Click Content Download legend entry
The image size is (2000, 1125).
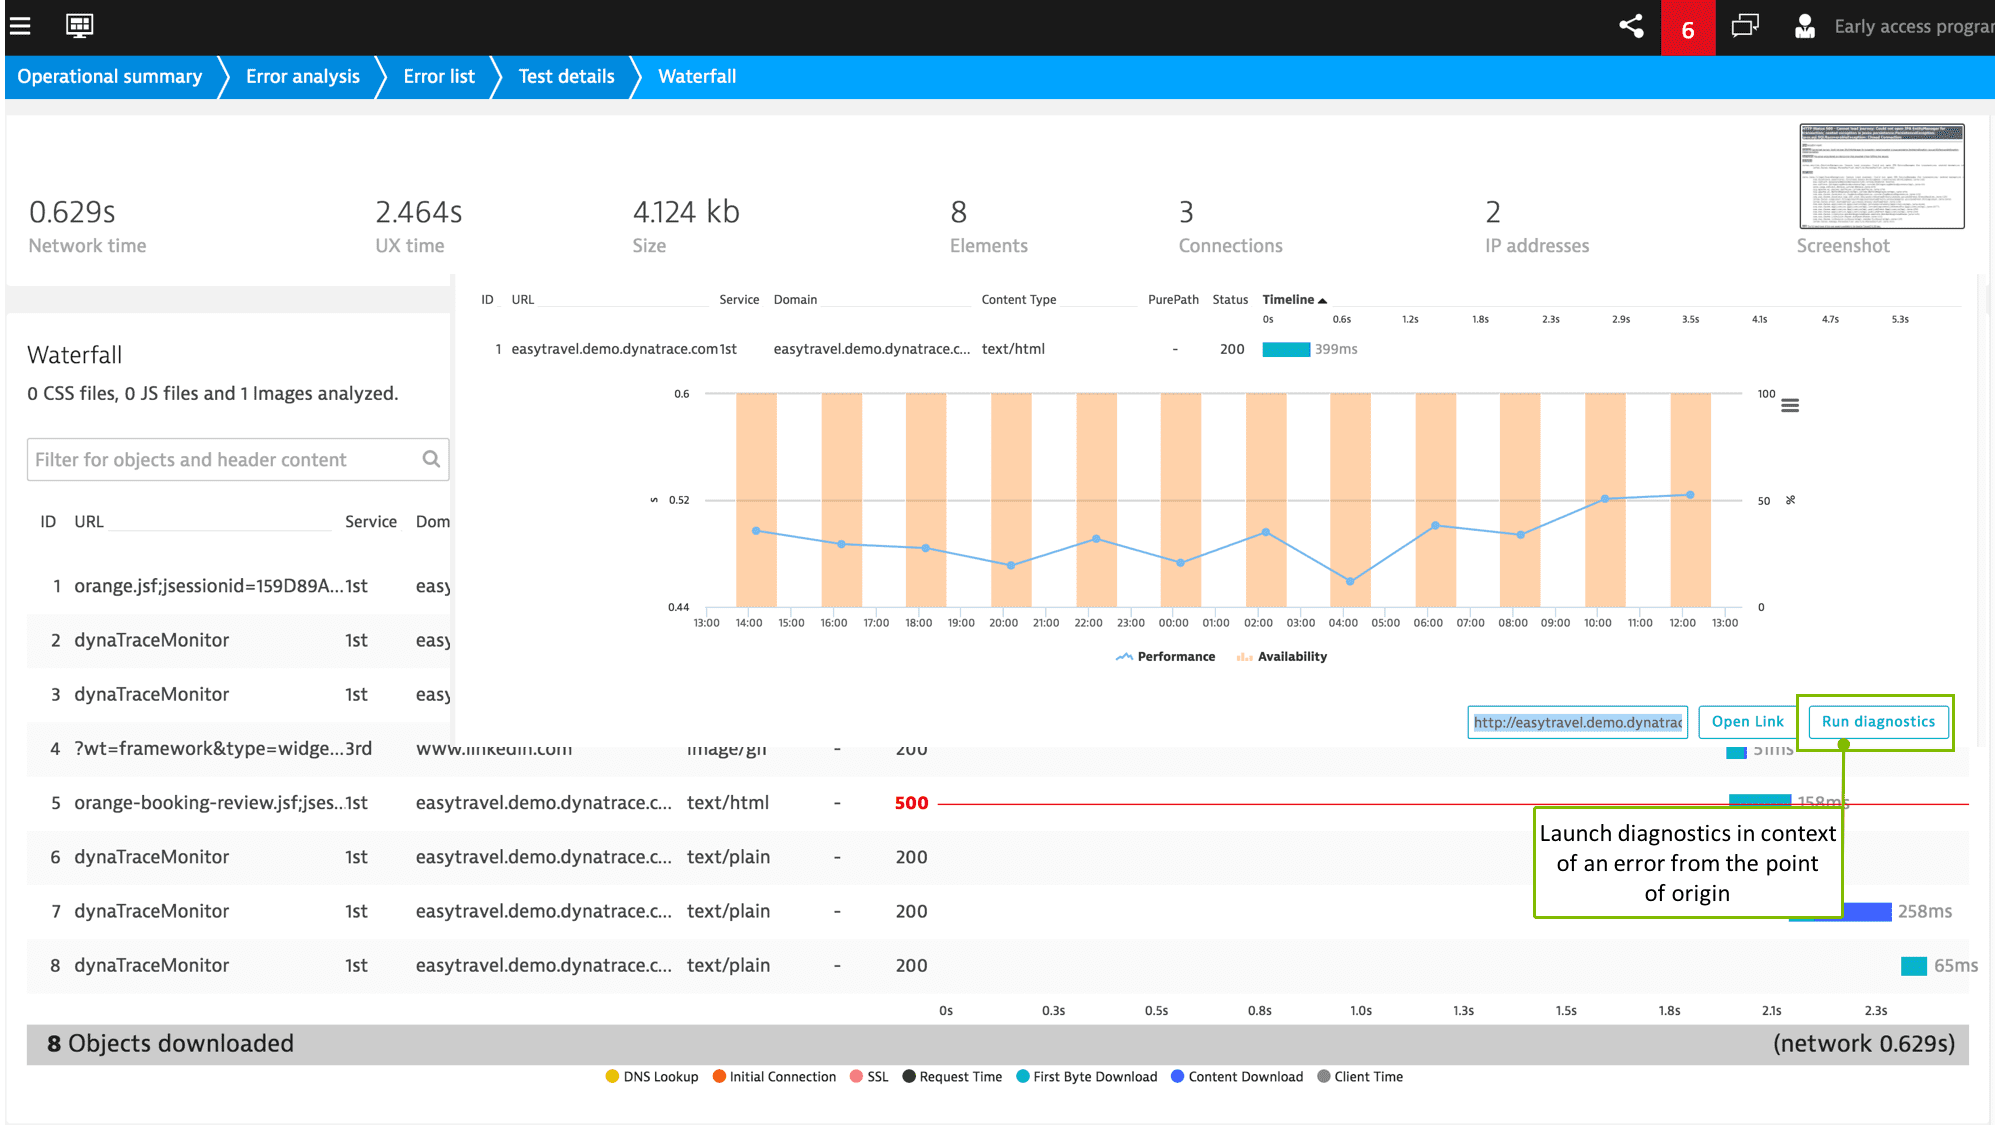point(1237,1077)
